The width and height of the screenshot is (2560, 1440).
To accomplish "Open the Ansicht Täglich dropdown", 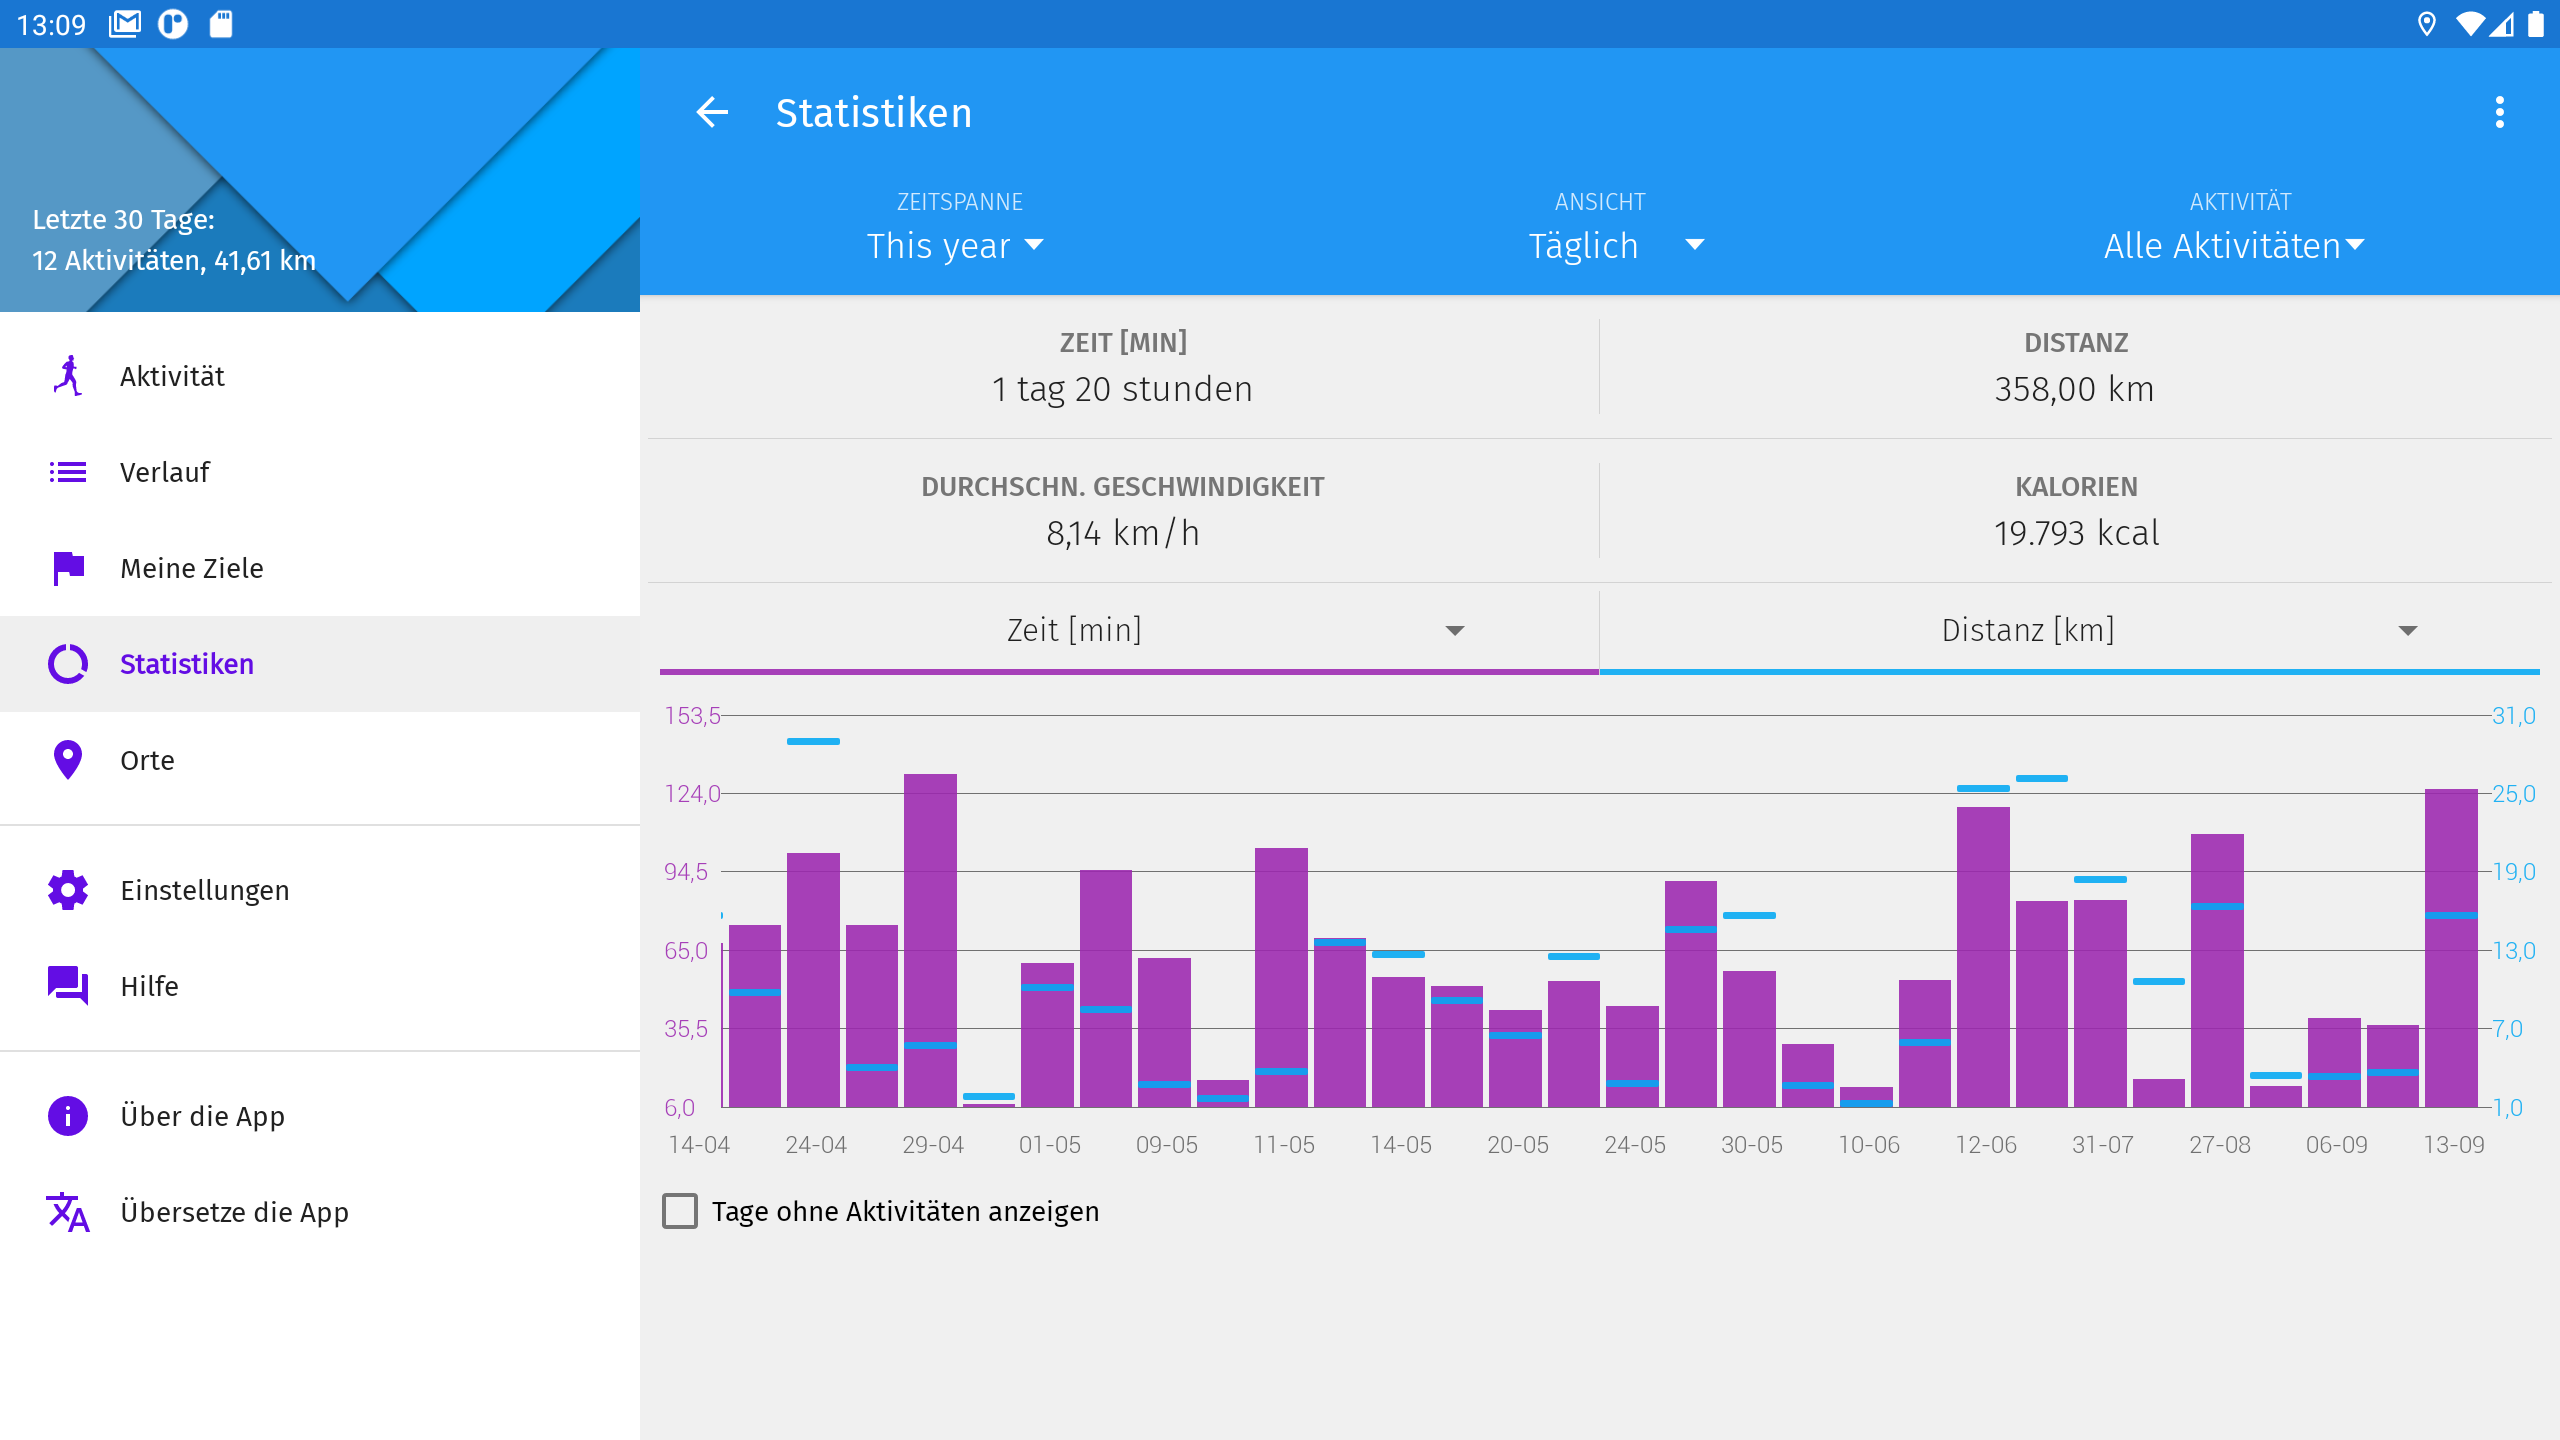I will (1614, 246).
